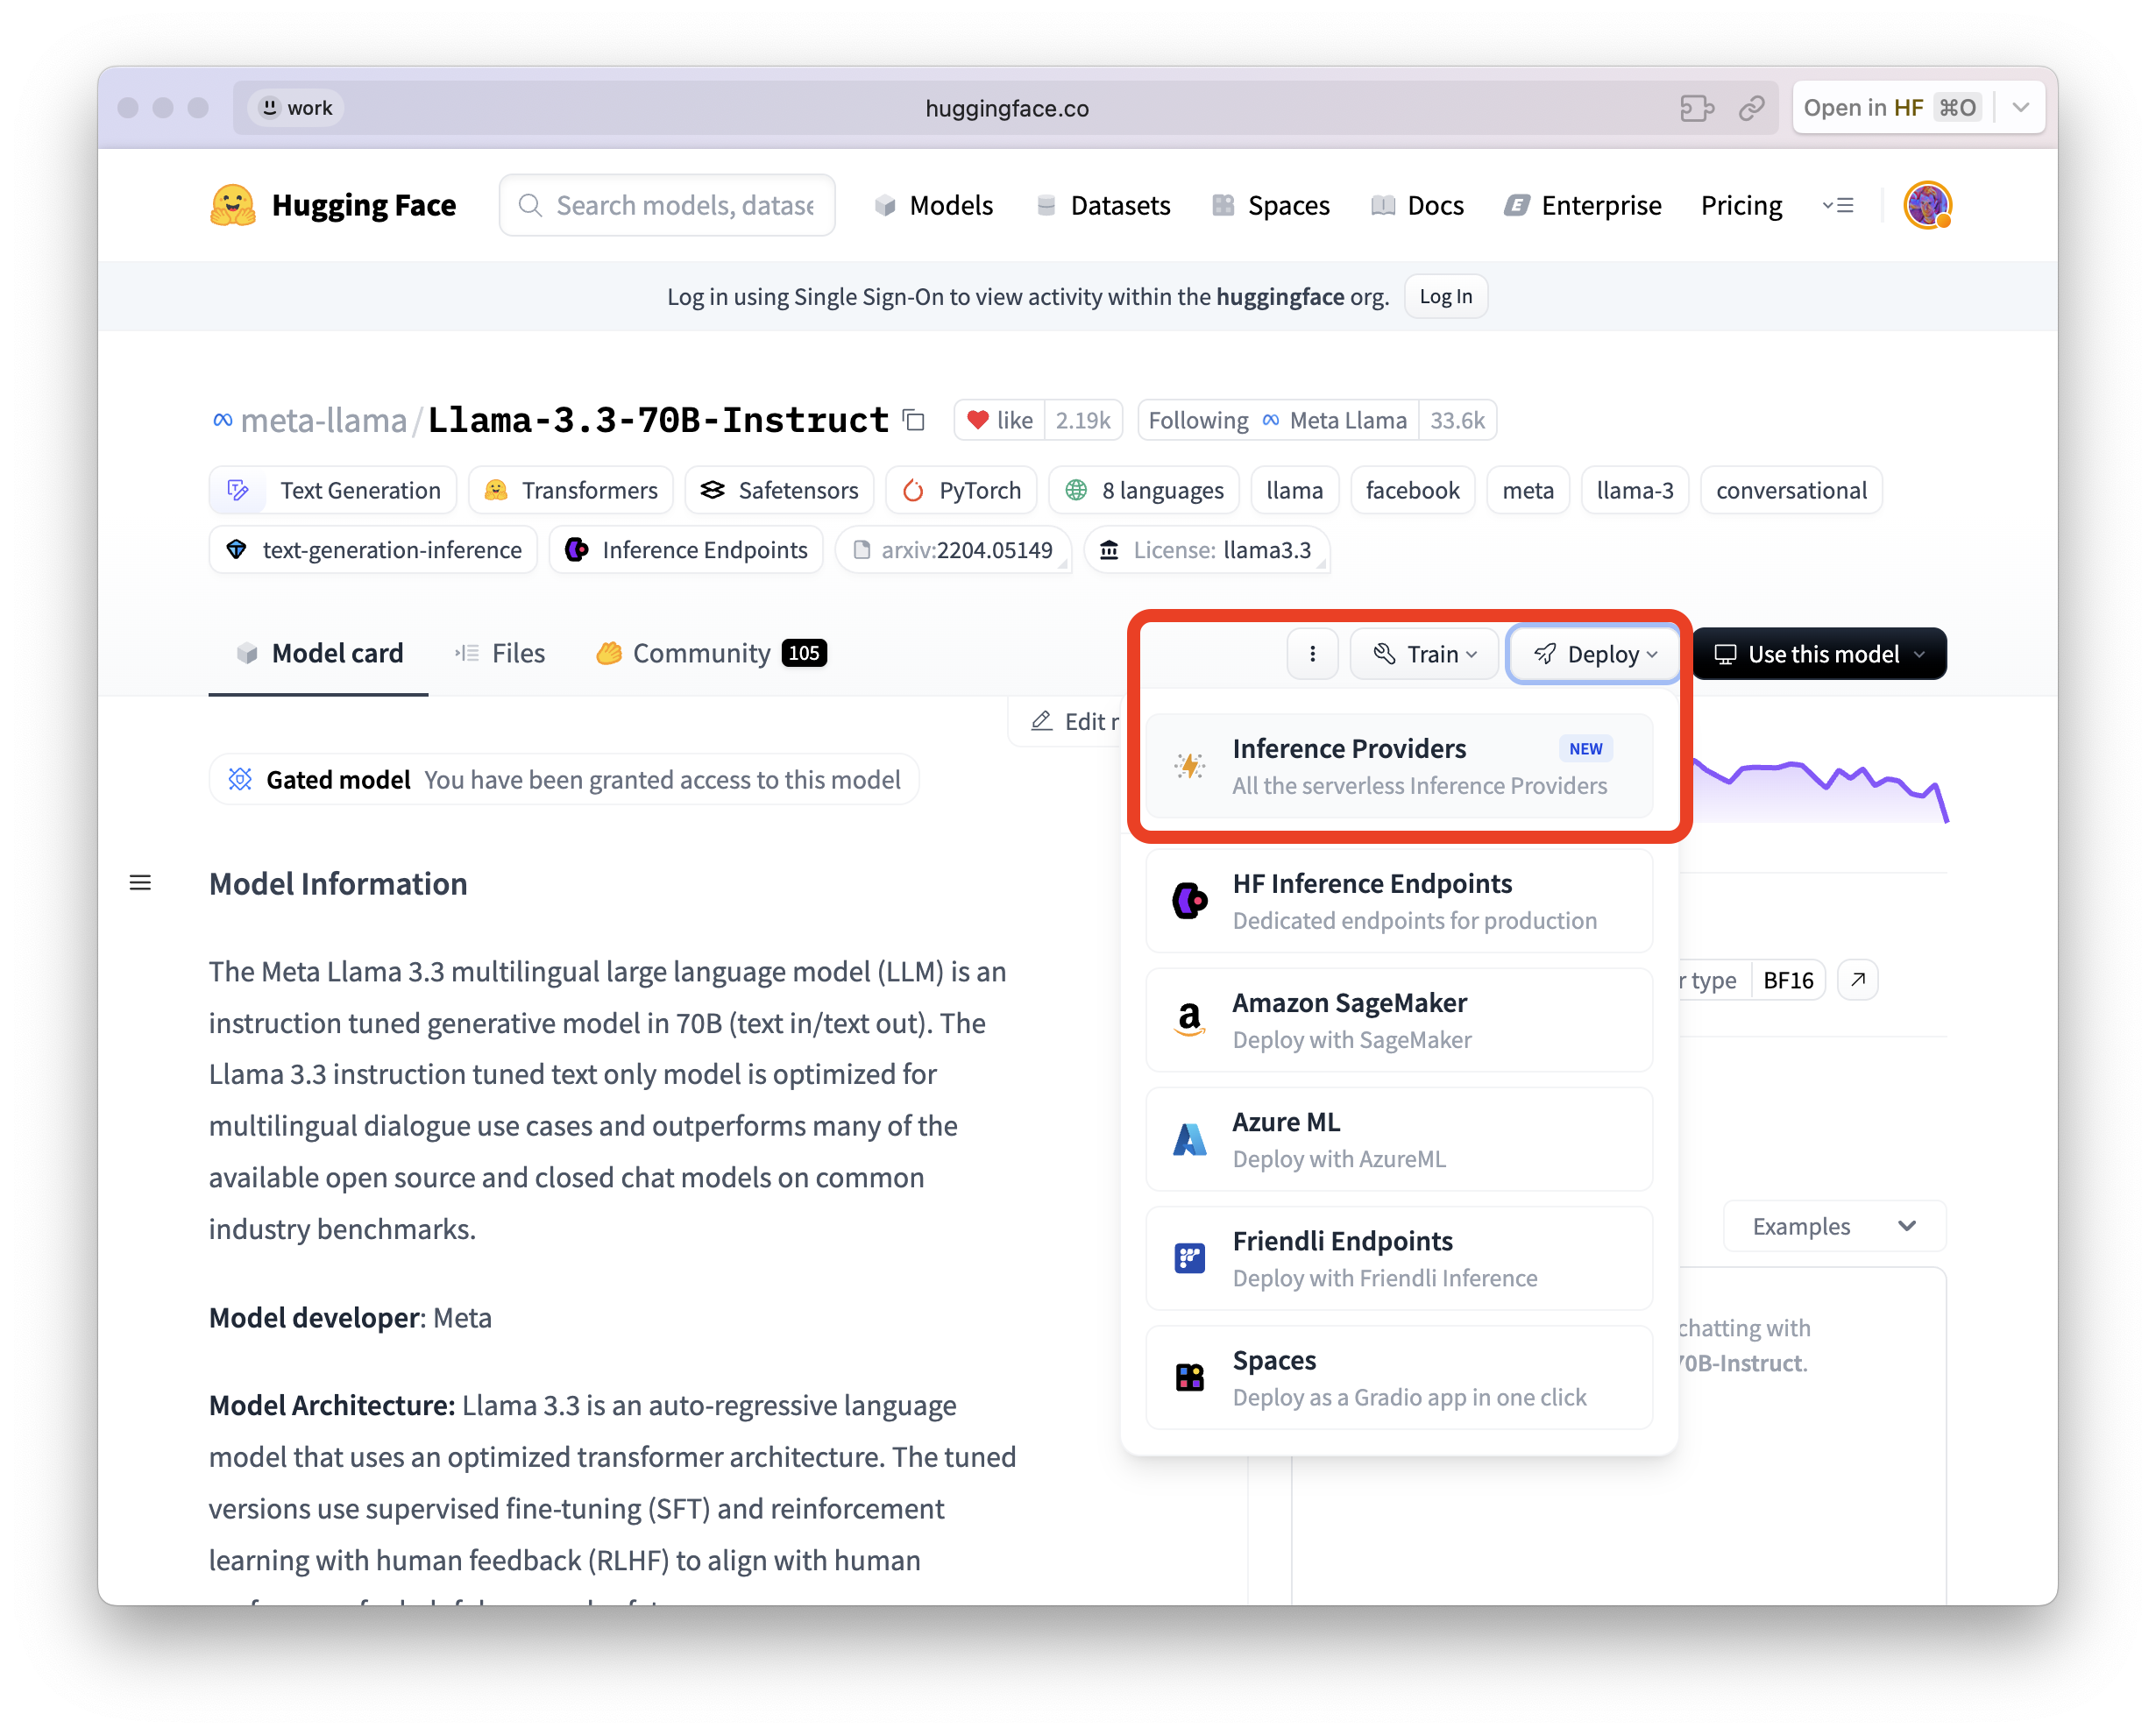Click the HF Inference Endpoints logo icon
Screen dimensions: 2156x1735
point(1190,901)
